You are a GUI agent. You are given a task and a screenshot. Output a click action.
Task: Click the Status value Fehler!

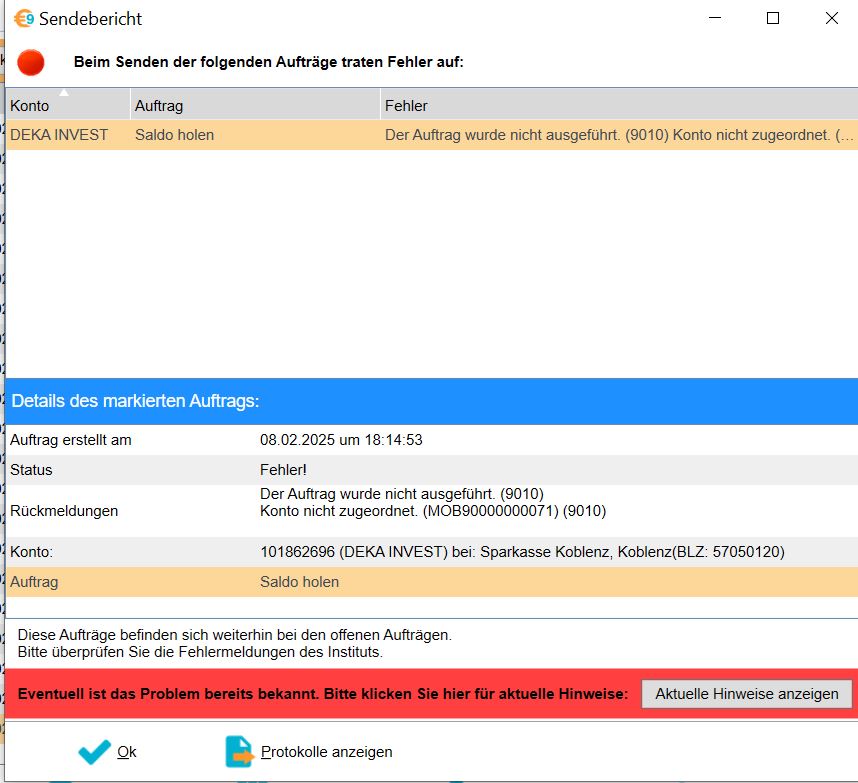[283, 469]
